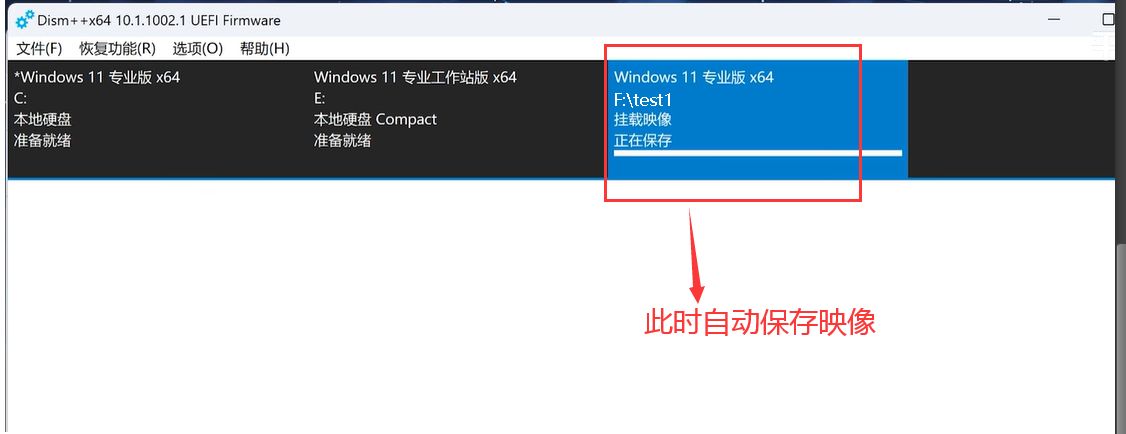Click the Dism++ gear icon in title bar
Viewport: 1126px width, 434px height.
[x=25, y=20]
